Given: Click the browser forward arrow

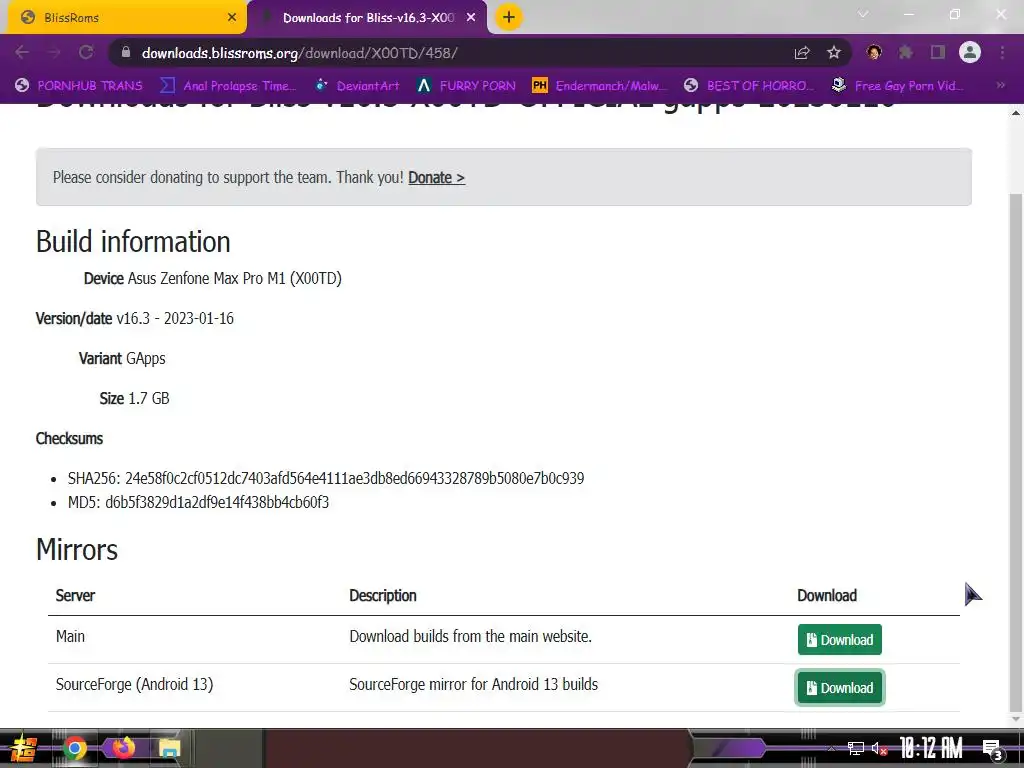Looking at the screenshot, I should [x=54, y=52].
